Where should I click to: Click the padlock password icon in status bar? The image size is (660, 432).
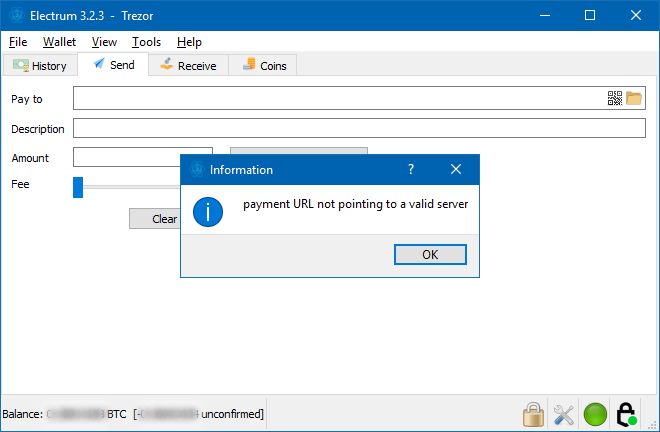(x=533, y=414)
